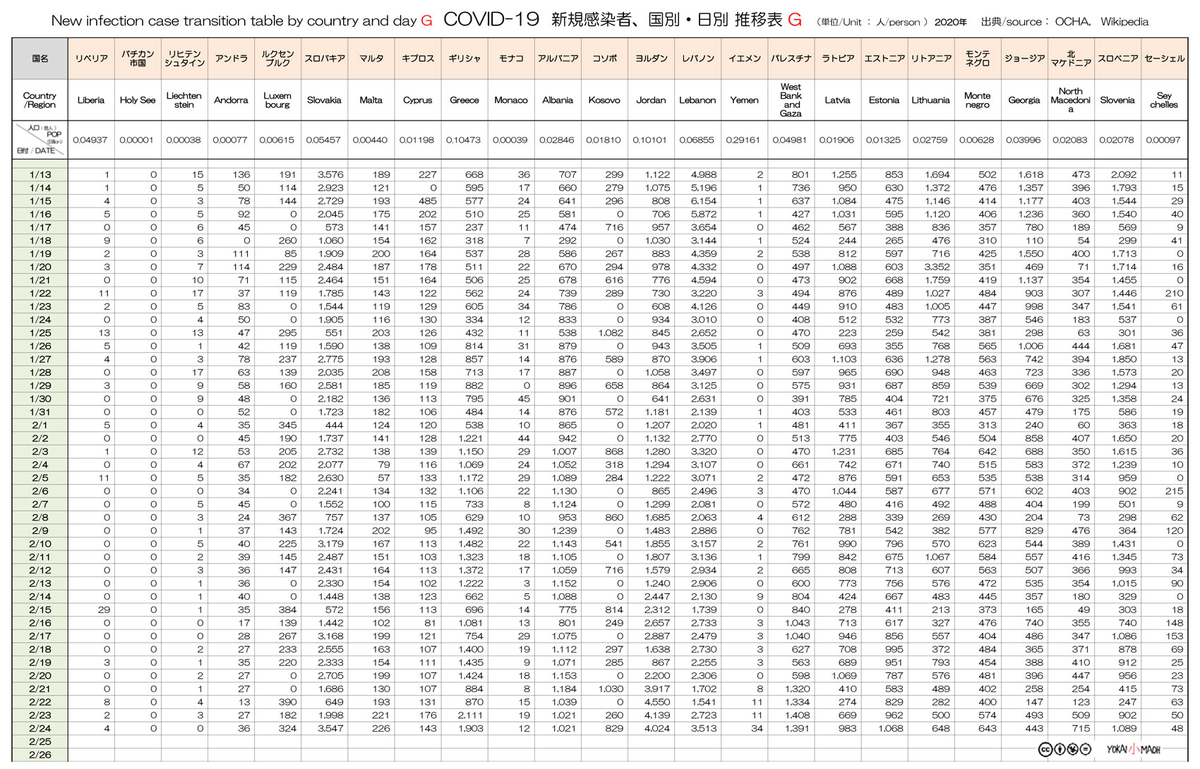
Task: Select the 'Holy See' column header
Action: (x=137, y=100)
